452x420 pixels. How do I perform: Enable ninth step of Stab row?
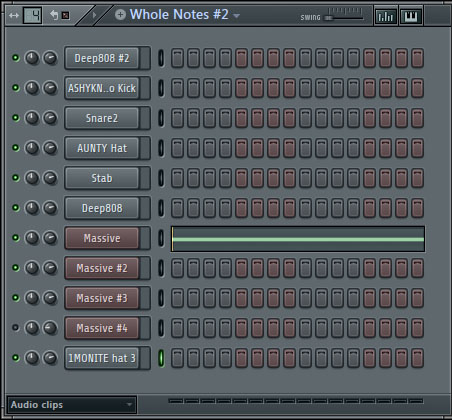click(x=305, y=178)
